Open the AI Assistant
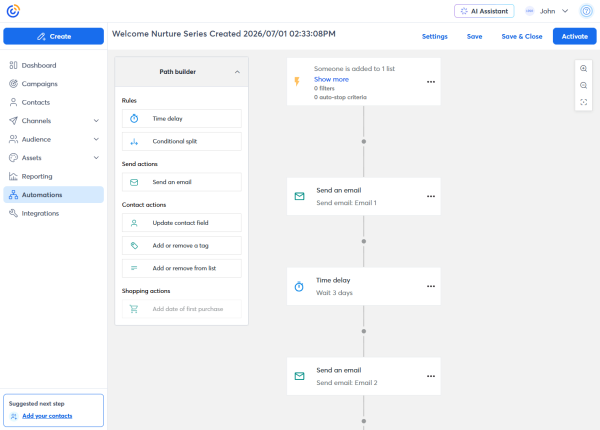 484,11
